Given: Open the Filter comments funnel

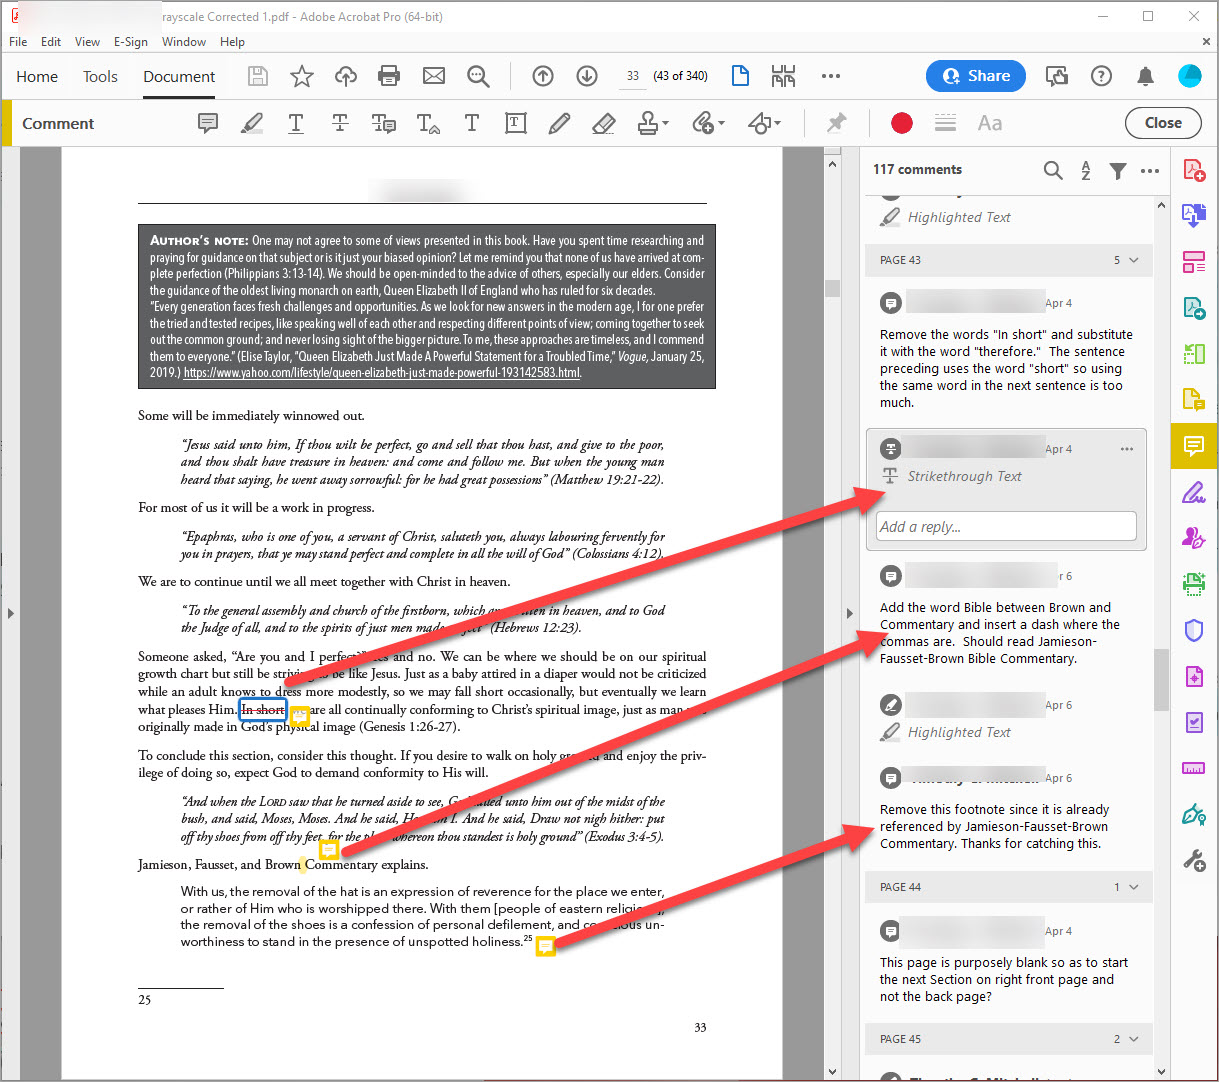Looking at the screenshot, I should click(x=1118, y=170).
